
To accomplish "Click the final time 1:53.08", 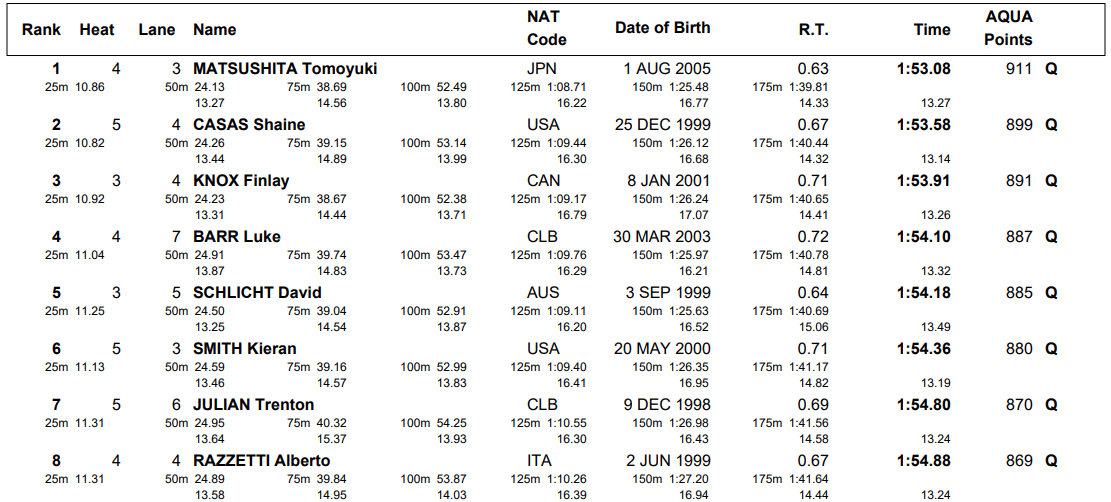I will click(923, 69).
